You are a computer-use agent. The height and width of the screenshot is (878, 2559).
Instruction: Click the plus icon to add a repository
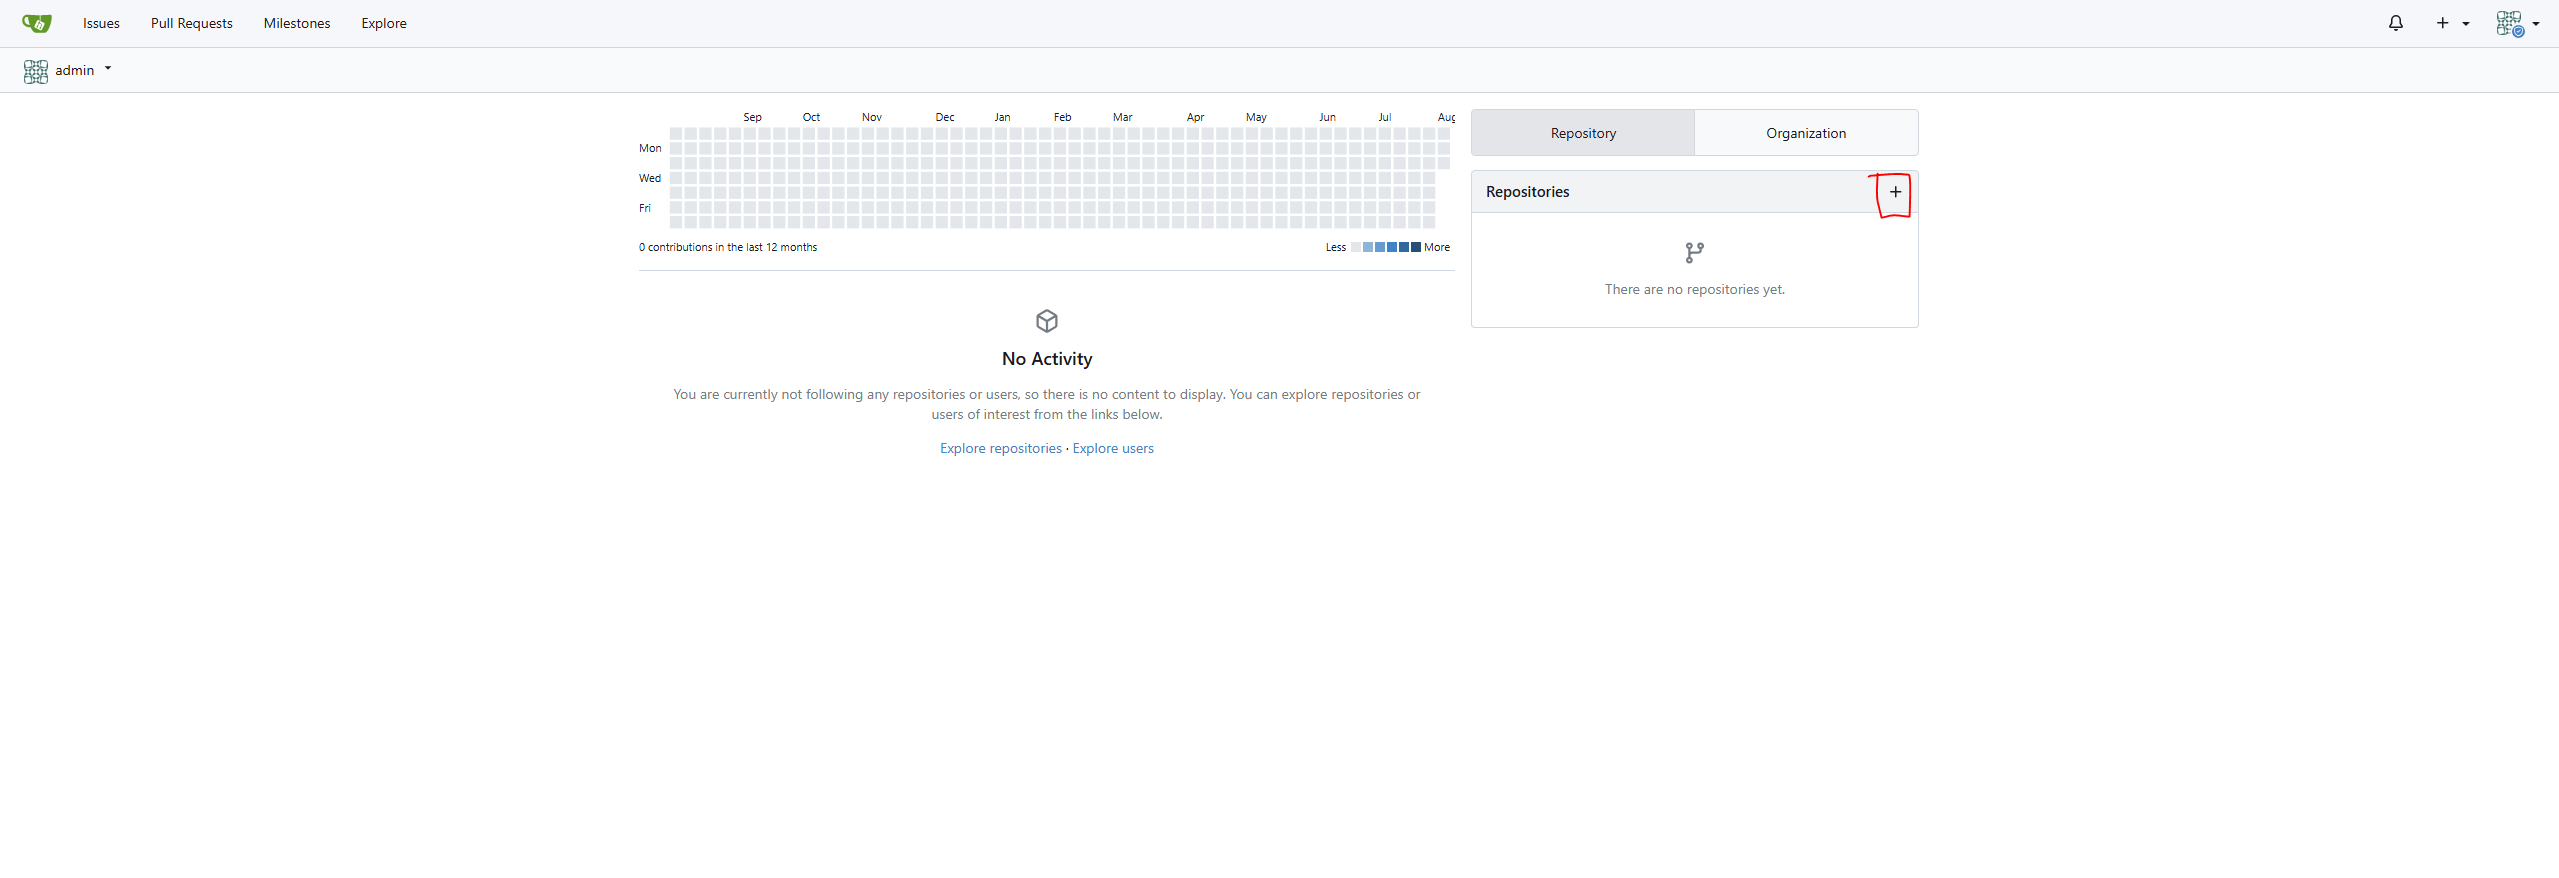(x=1895, y=192)
